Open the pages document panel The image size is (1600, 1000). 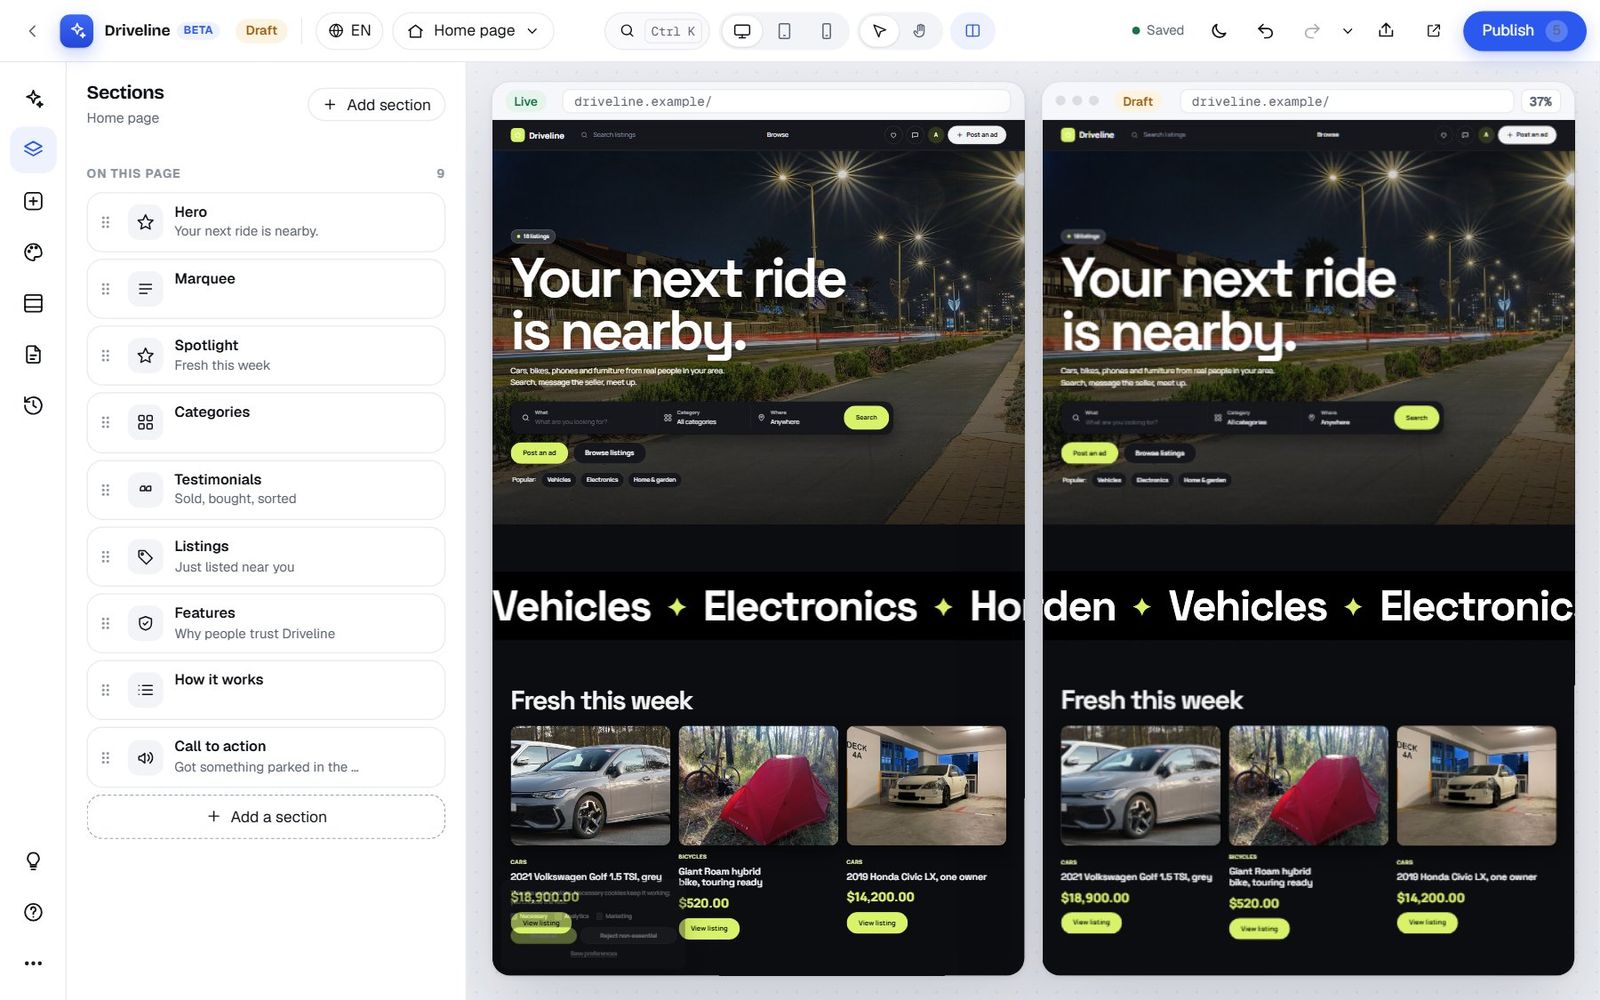[x=33, y=354]
